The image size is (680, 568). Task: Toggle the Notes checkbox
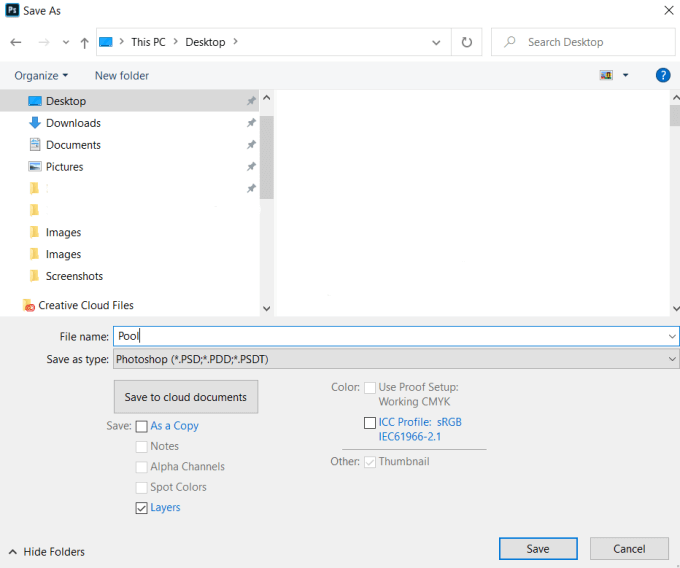click(141, 447)
